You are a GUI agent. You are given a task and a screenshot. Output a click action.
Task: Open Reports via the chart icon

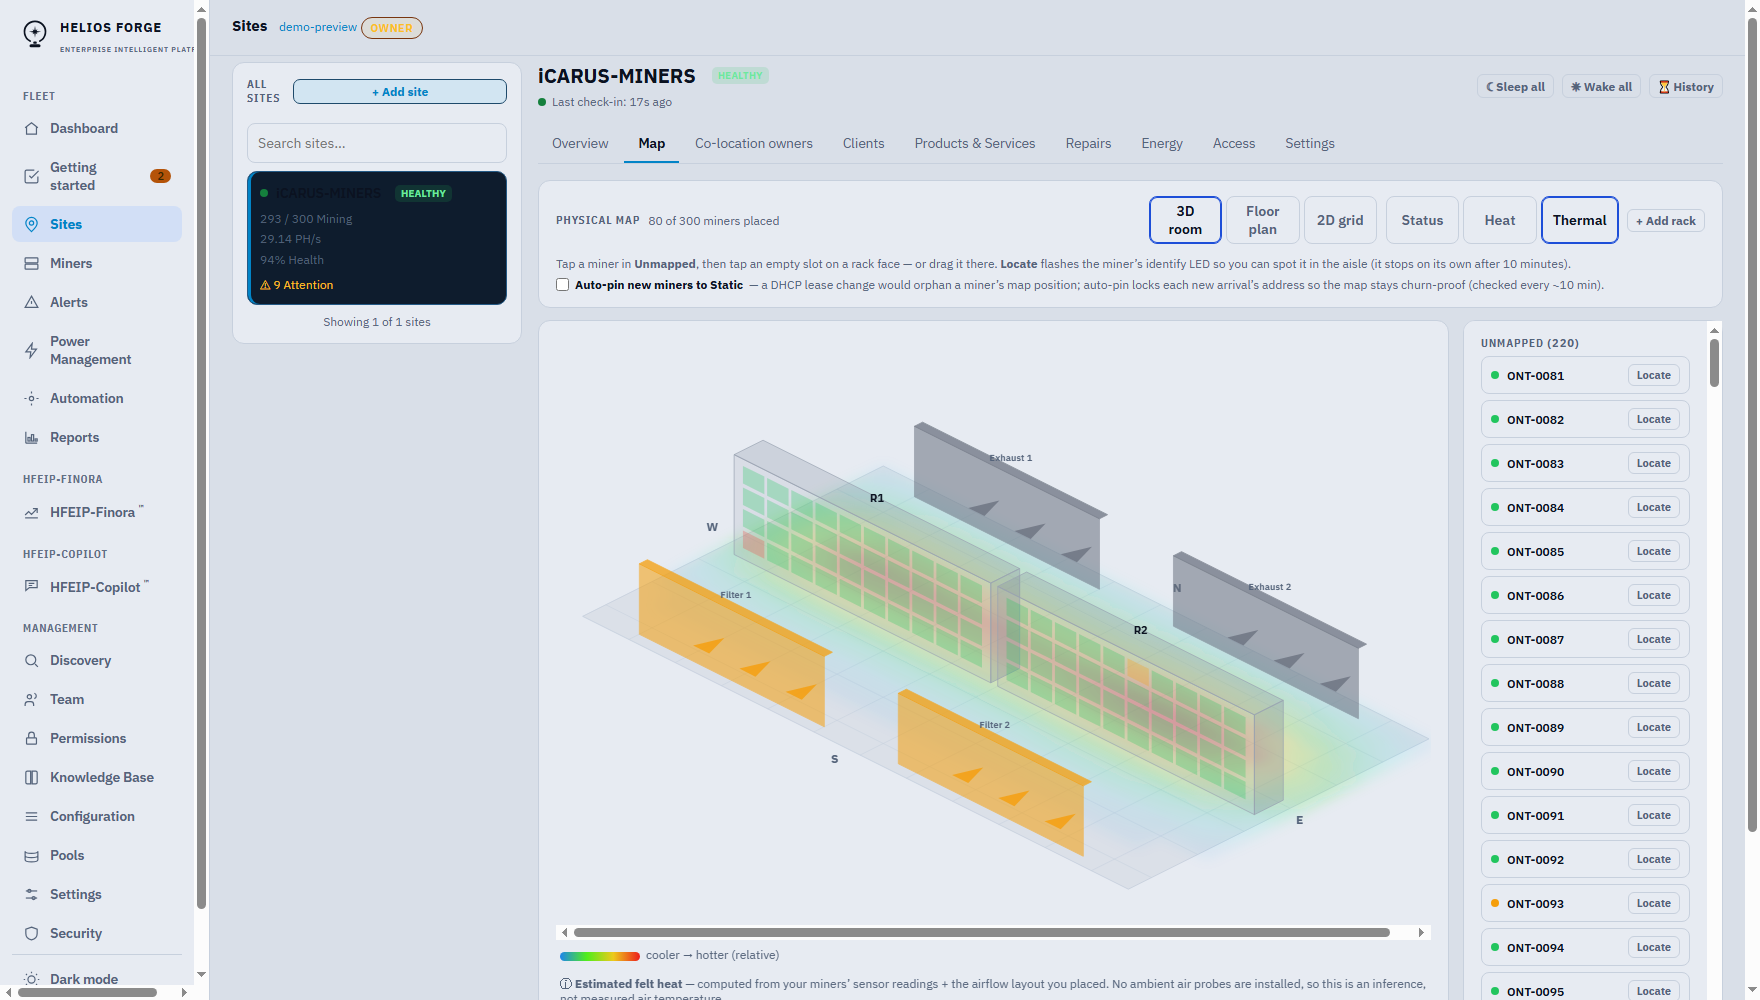(x=31, y=437)
